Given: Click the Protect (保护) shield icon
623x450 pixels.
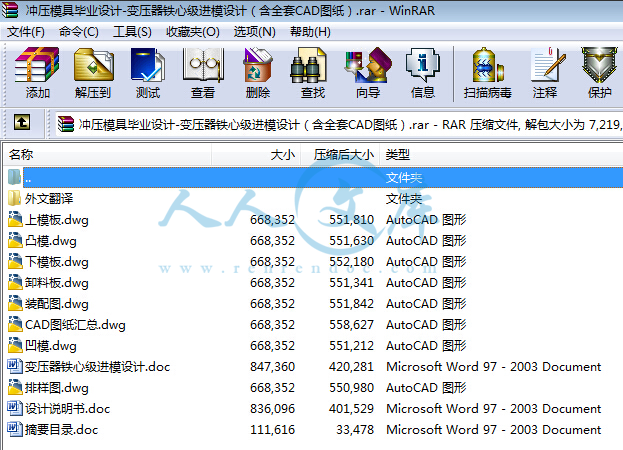Looking at the screenshot, I should coord(600,65).
